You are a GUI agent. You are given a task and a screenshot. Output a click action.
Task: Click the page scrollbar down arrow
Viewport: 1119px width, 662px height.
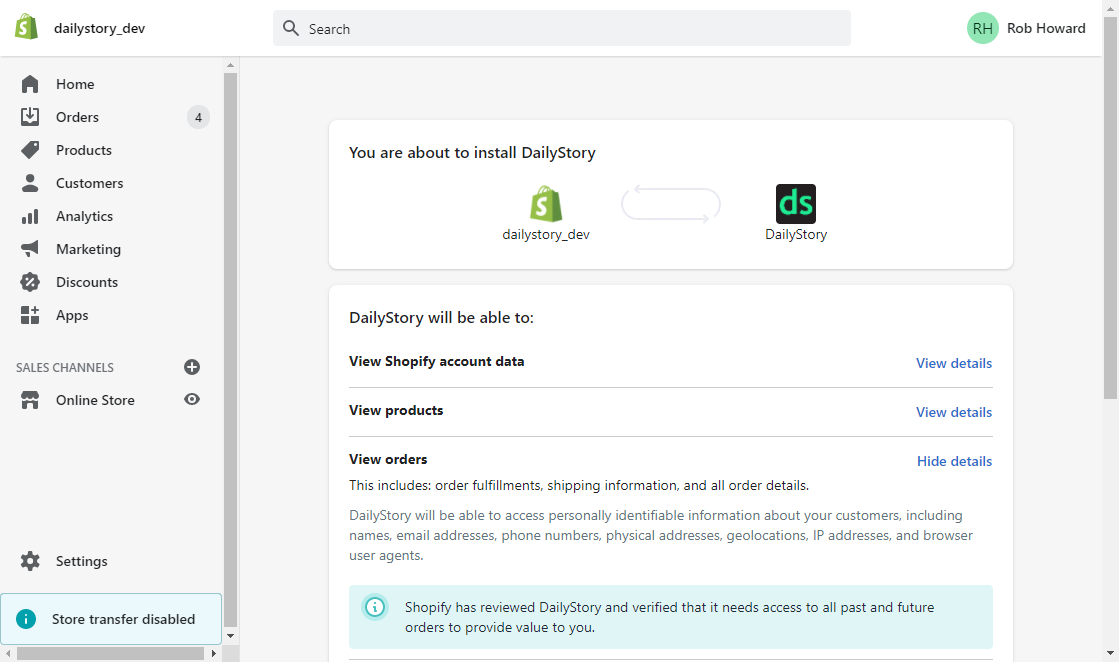pos(1110,653)
